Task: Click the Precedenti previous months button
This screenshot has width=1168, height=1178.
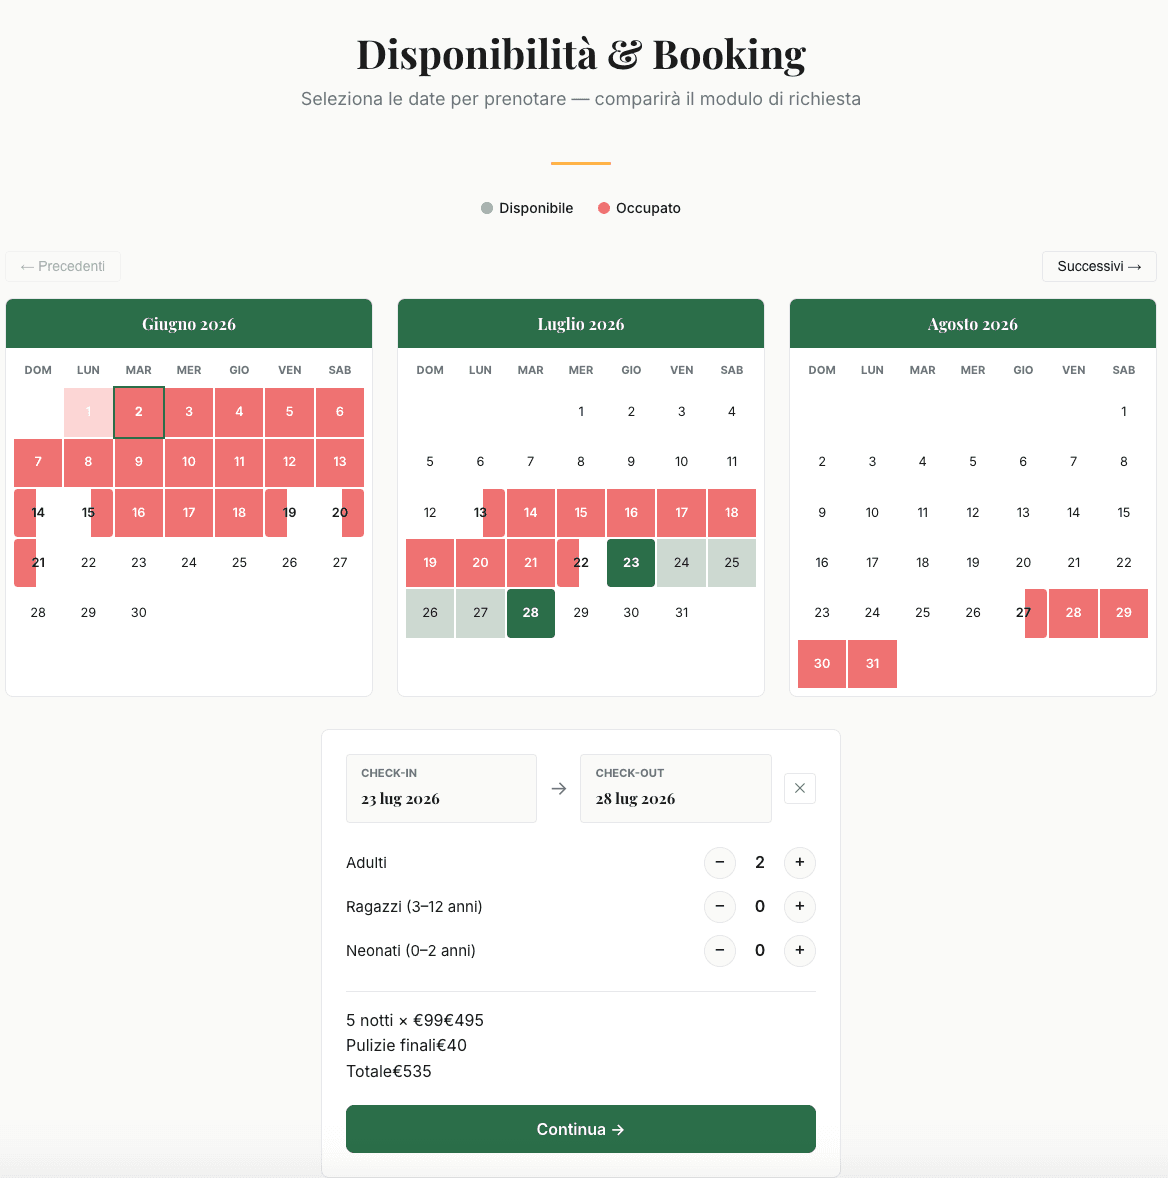Action: [63, 267]
